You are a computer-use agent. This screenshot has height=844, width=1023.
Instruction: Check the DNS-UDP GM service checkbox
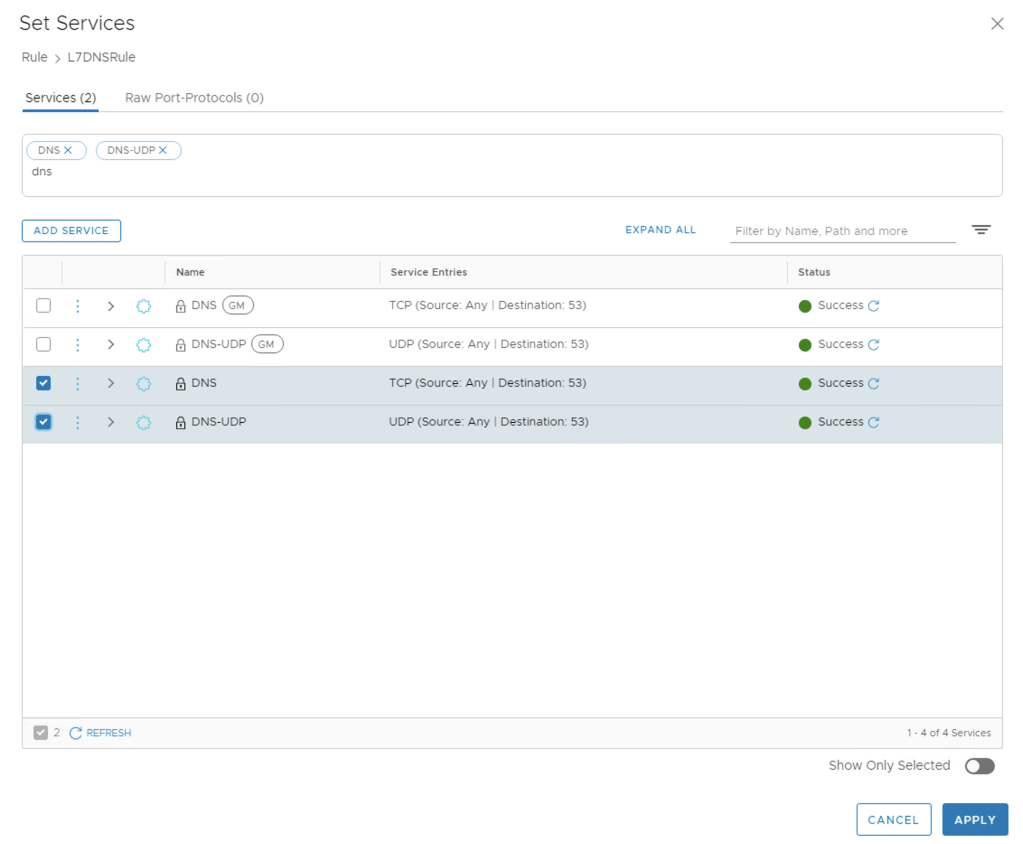tap(43, 345)
